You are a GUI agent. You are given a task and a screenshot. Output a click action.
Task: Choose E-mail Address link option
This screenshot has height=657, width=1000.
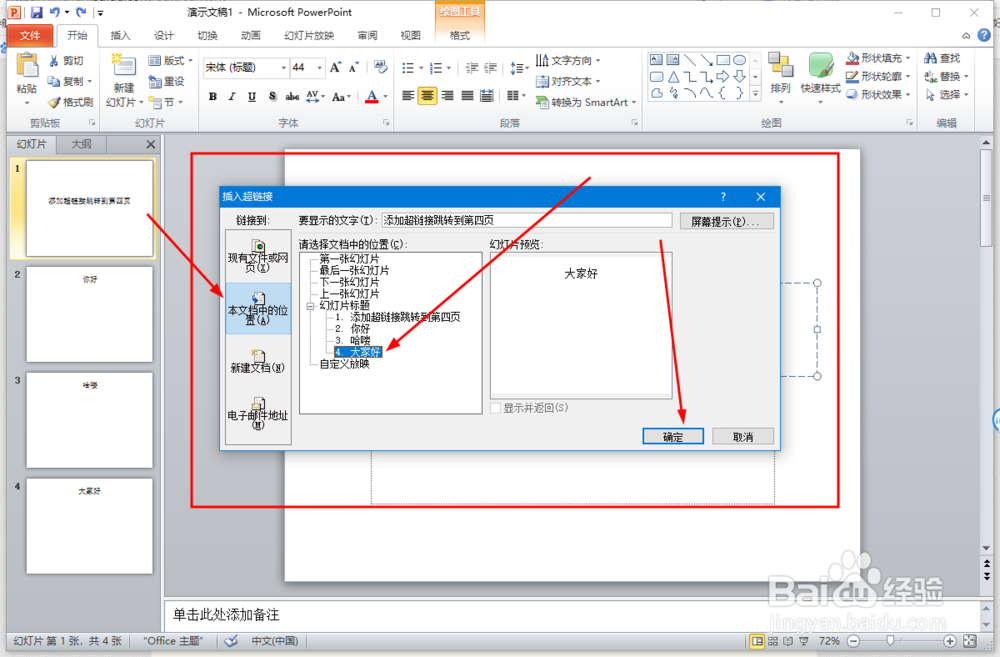click(258, 413)
